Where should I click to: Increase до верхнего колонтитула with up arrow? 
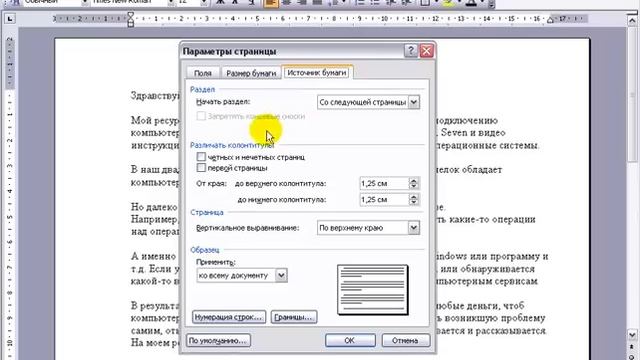click(413, 180)
